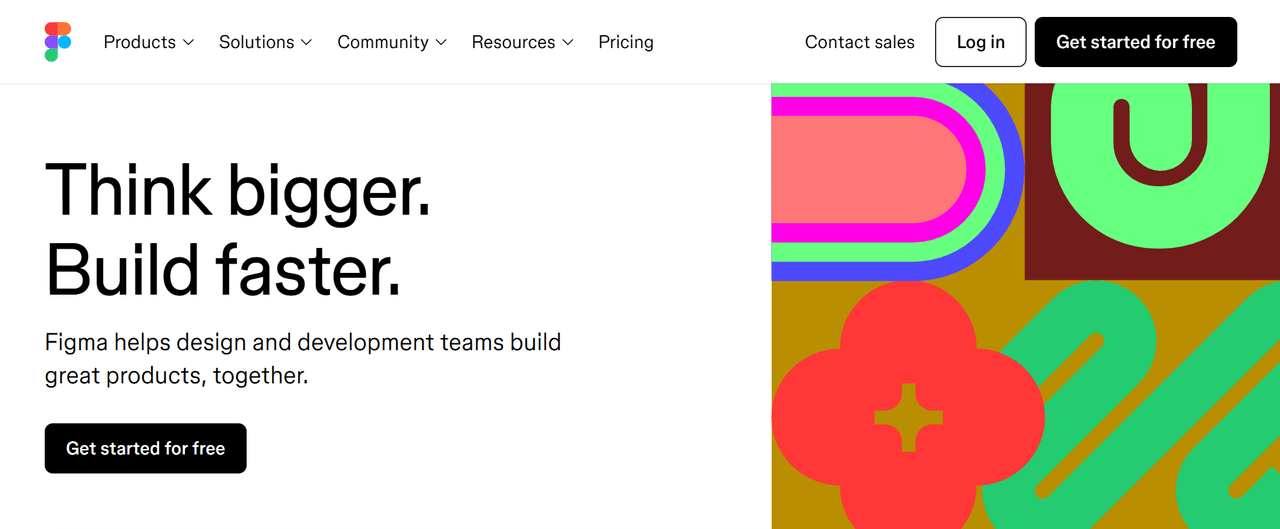Click the hero artwork image
Screen dimensions: 1280x529
[x=1026, y=306]
